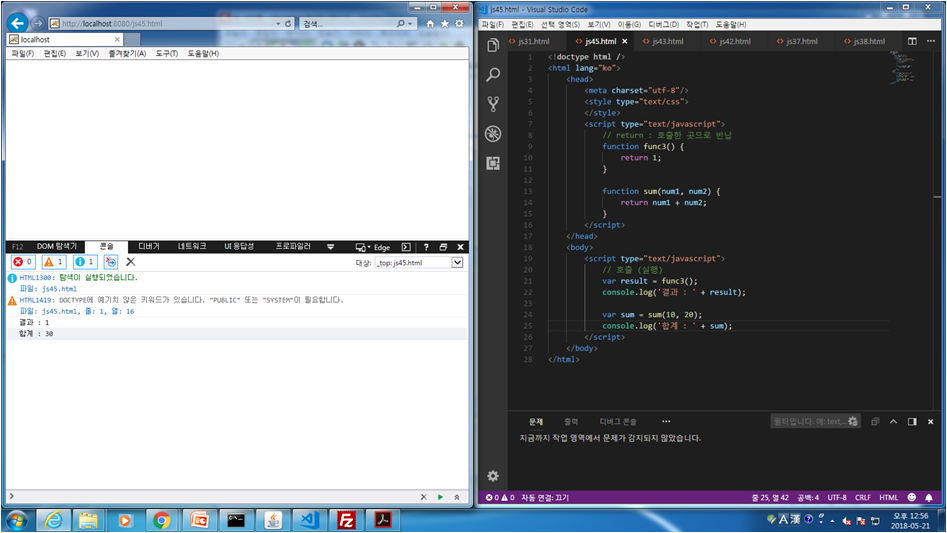Click the indentation 공백:4 status item
The image size is (947, 533).
click(808, 497)
